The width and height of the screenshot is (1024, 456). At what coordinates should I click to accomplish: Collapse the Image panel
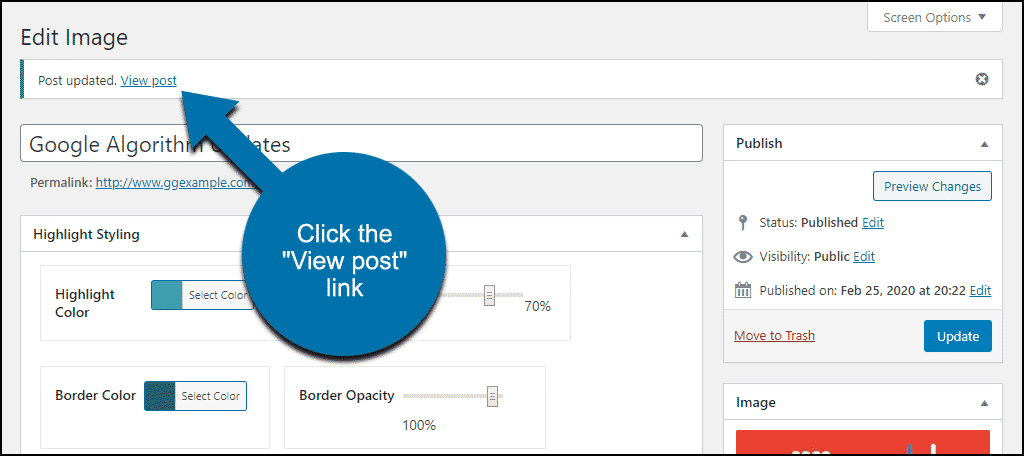(985, 402)
